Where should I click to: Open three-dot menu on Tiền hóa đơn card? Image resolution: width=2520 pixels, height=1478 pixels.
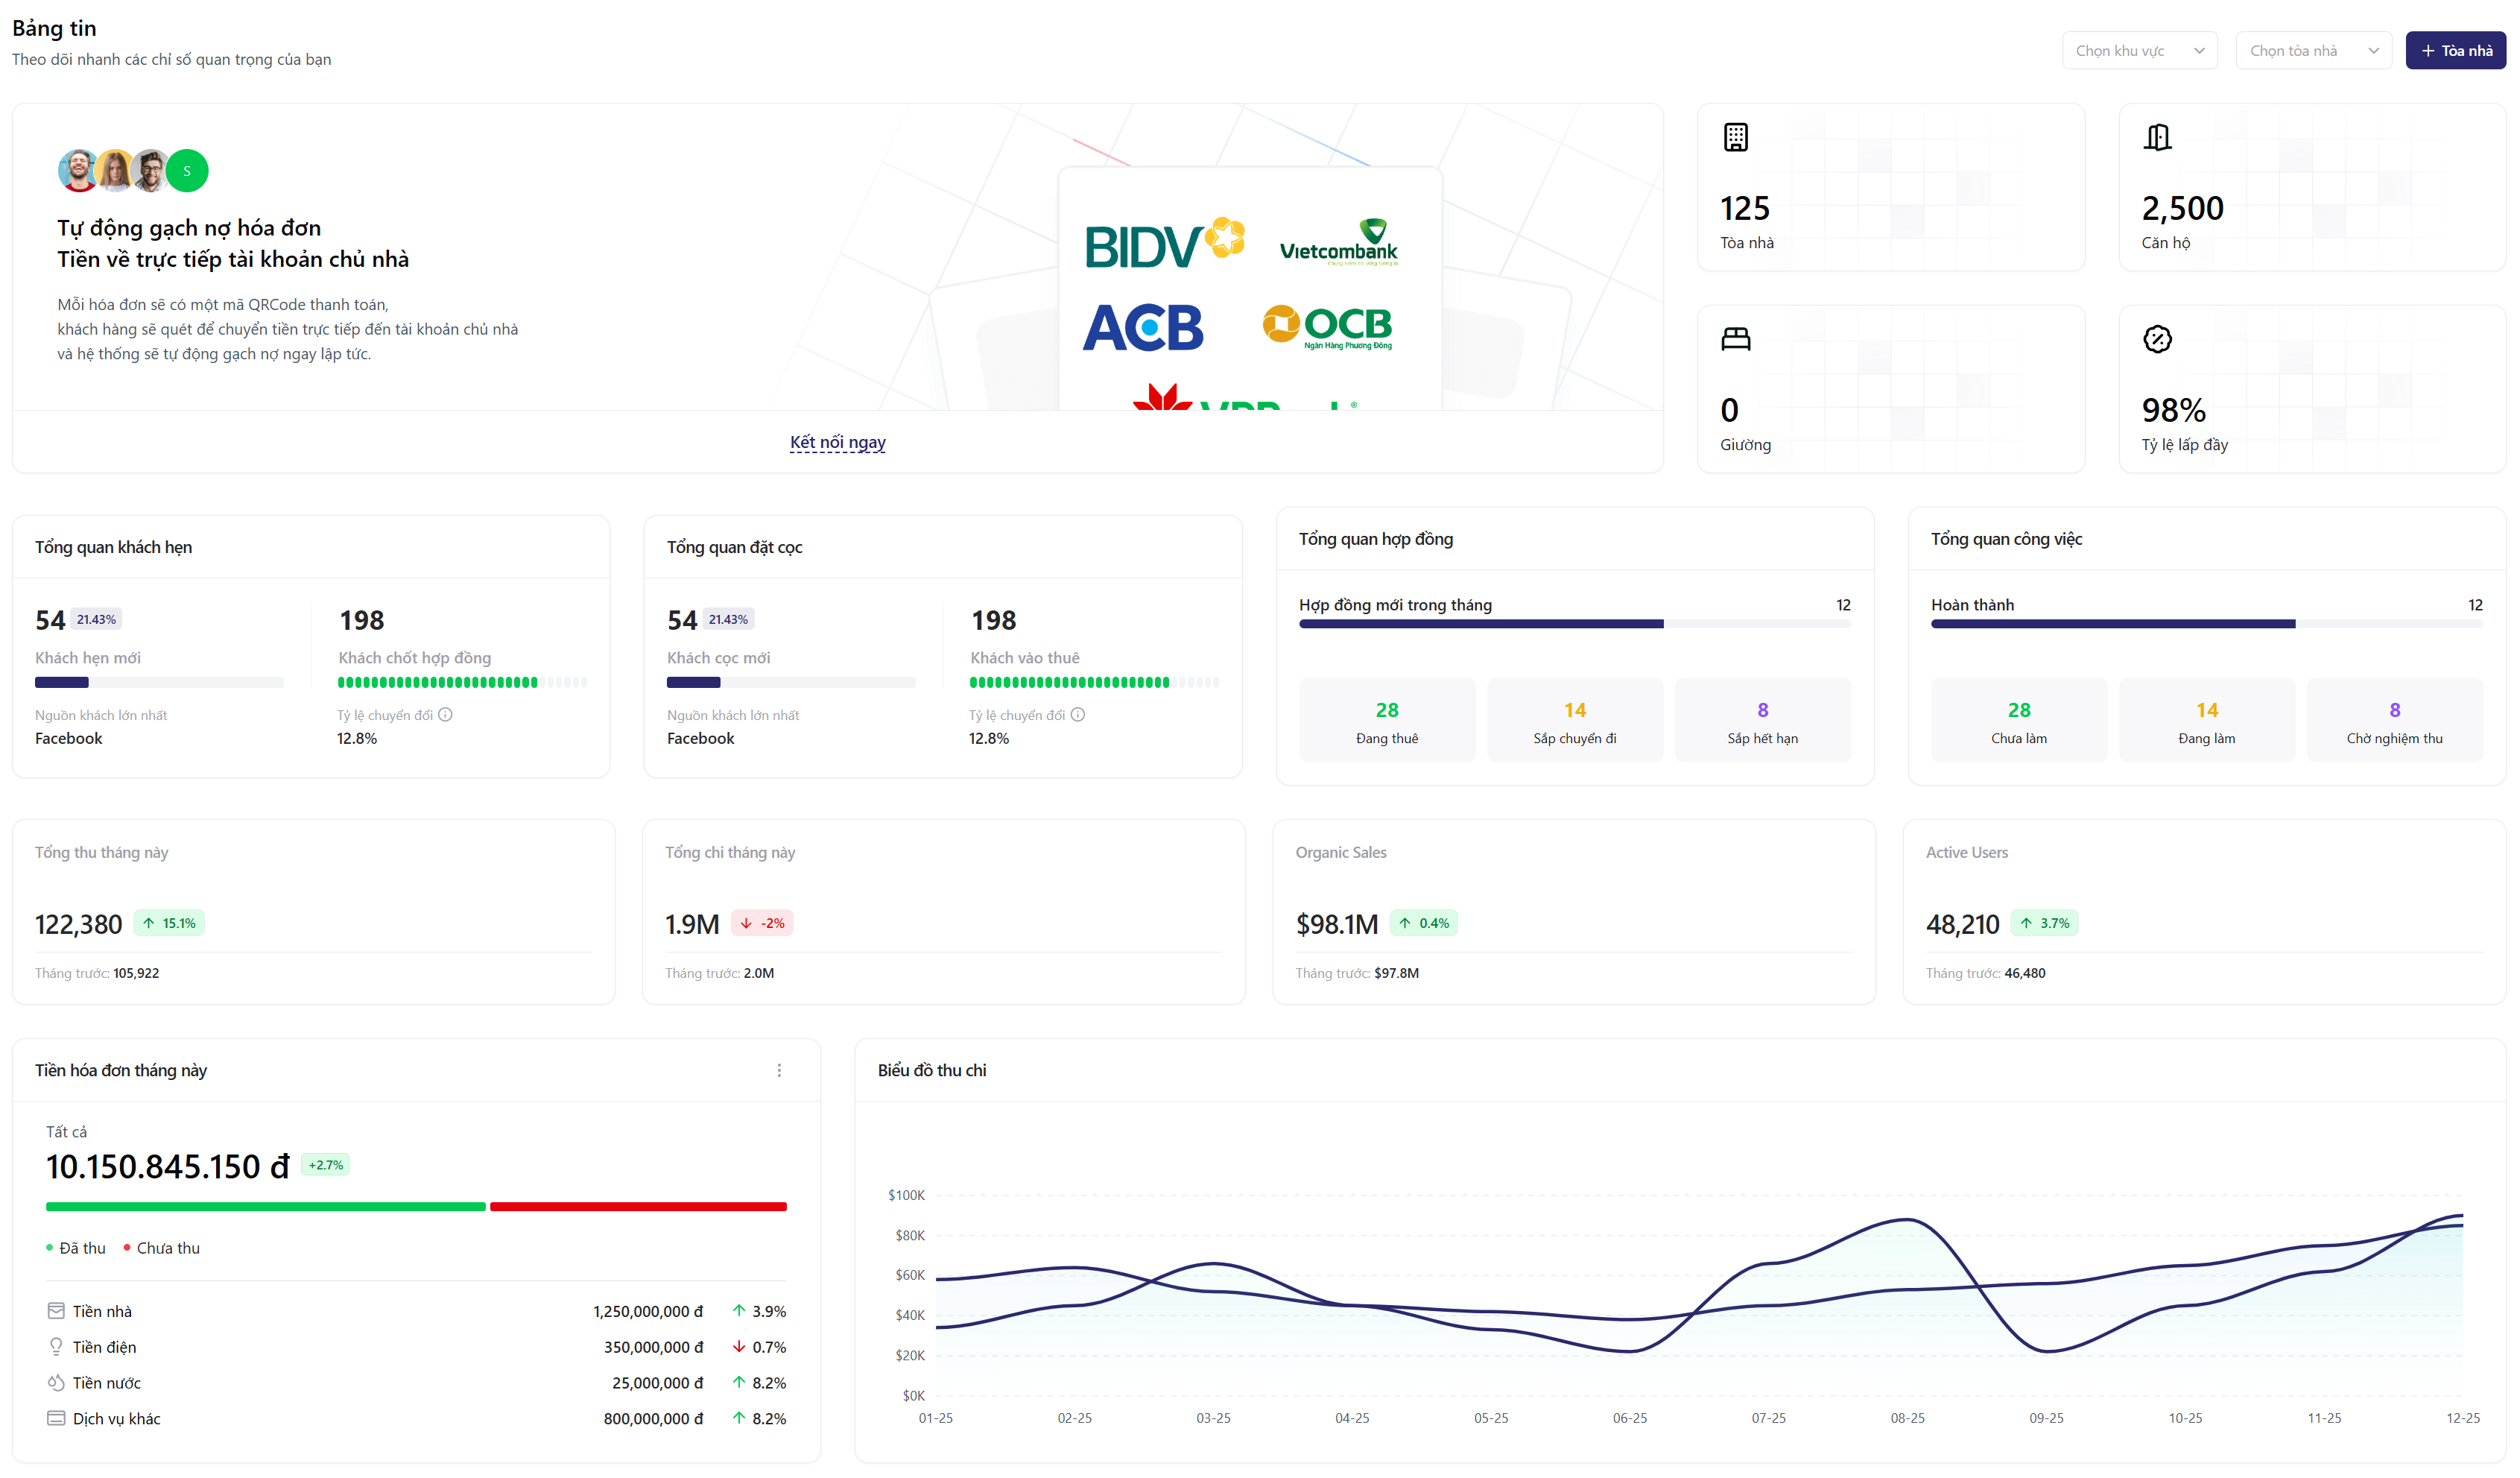[x=779, y=1070]
